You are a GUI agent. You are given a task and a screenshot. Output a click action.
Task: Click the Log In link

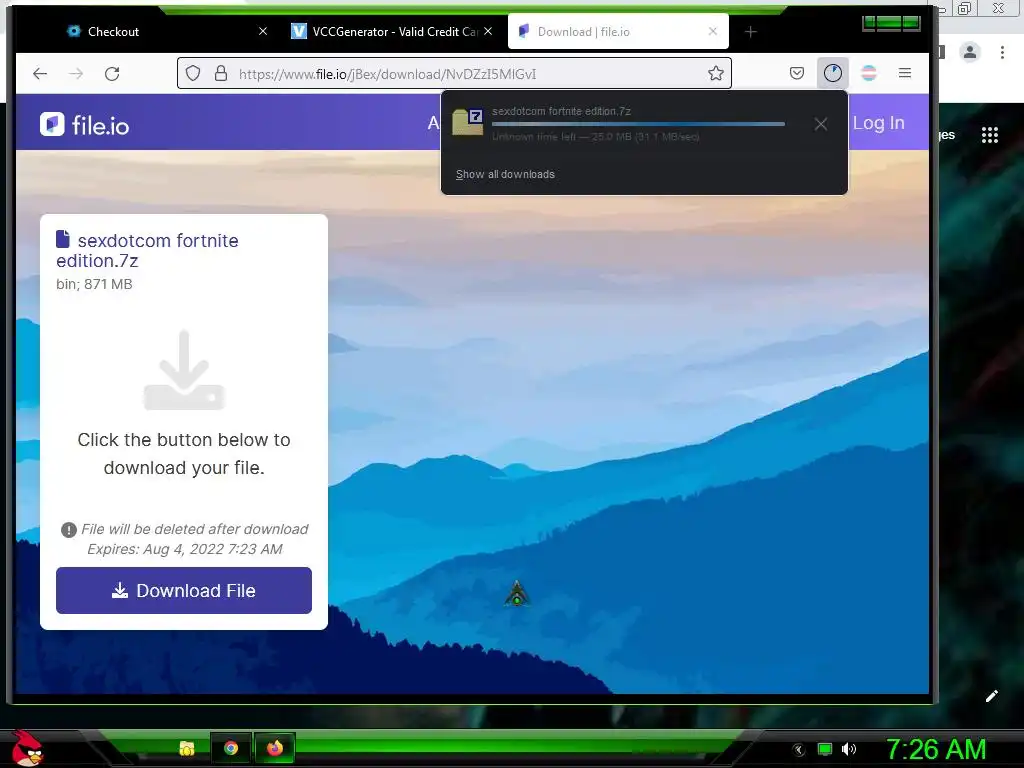click(x=878, y=123)
